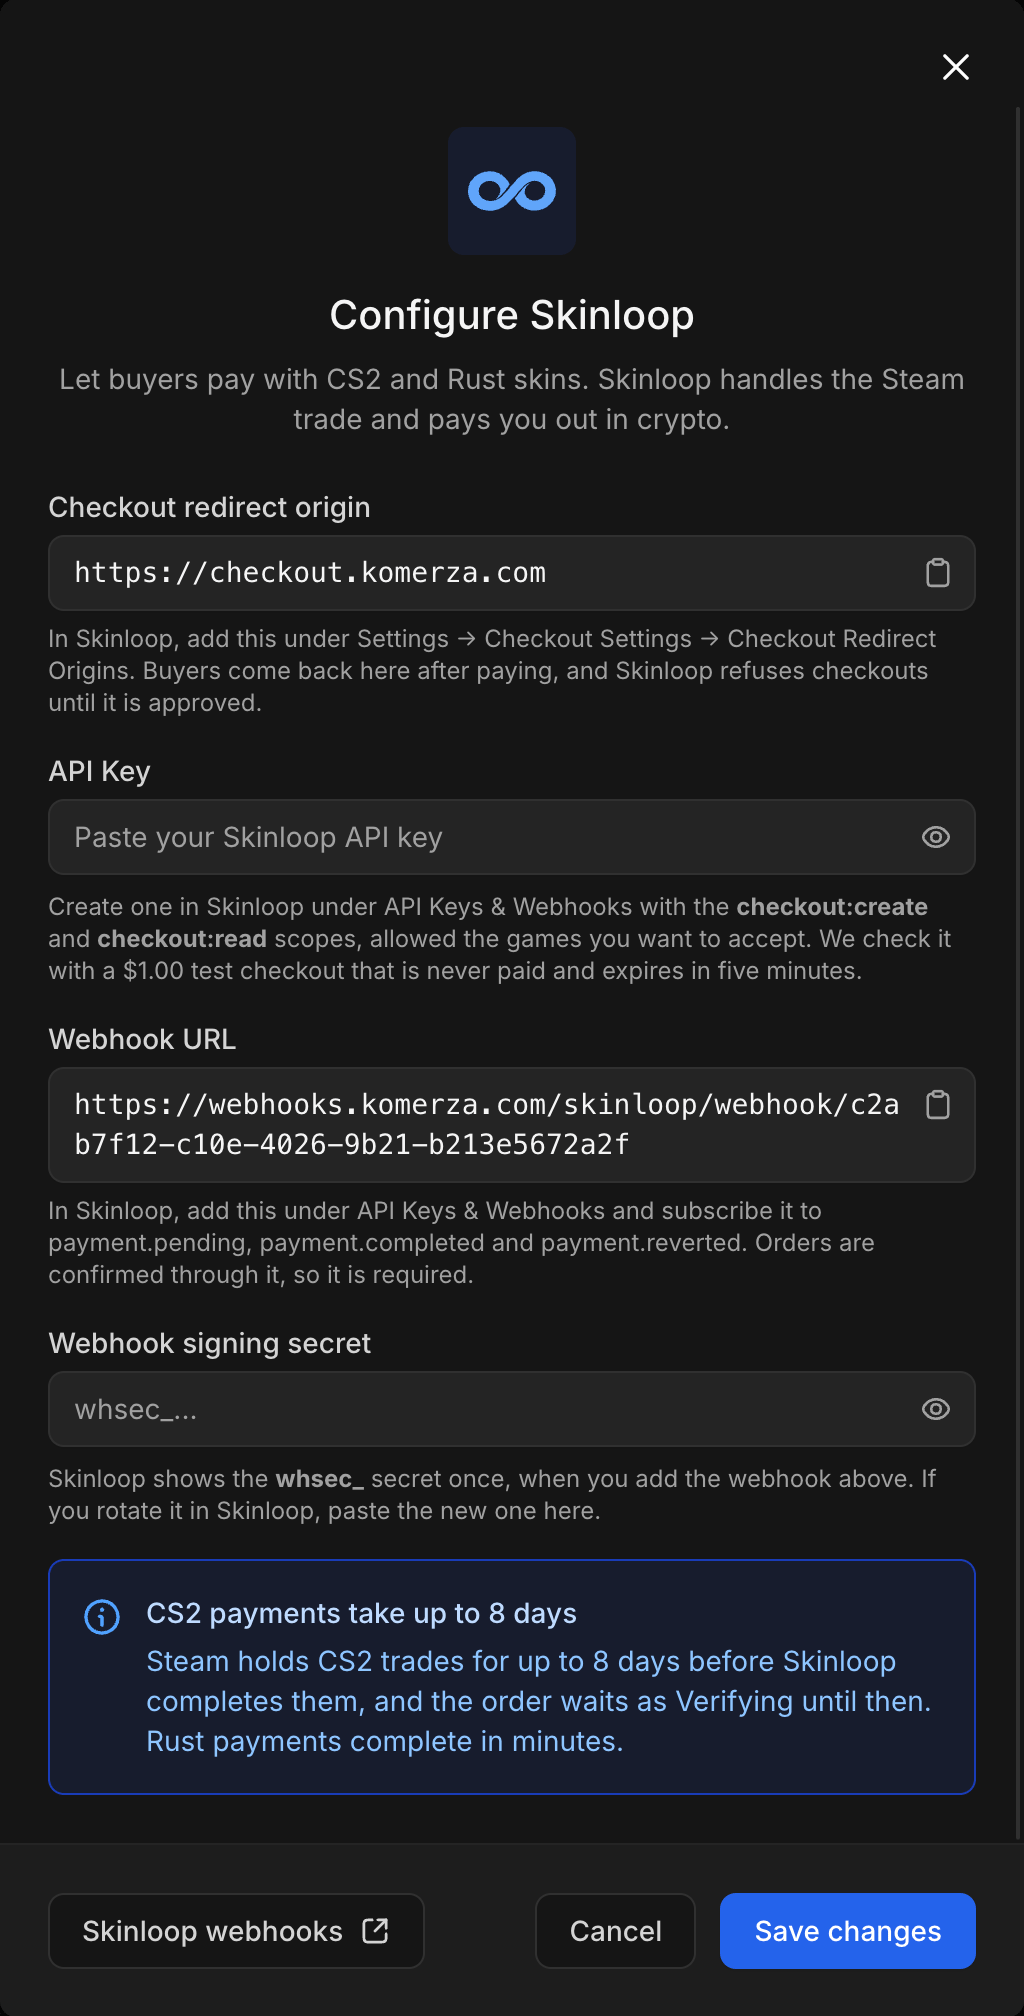Click the "Webhook URL" label
This screenshot has width=1024, height=2016.
coord(142,1039)
